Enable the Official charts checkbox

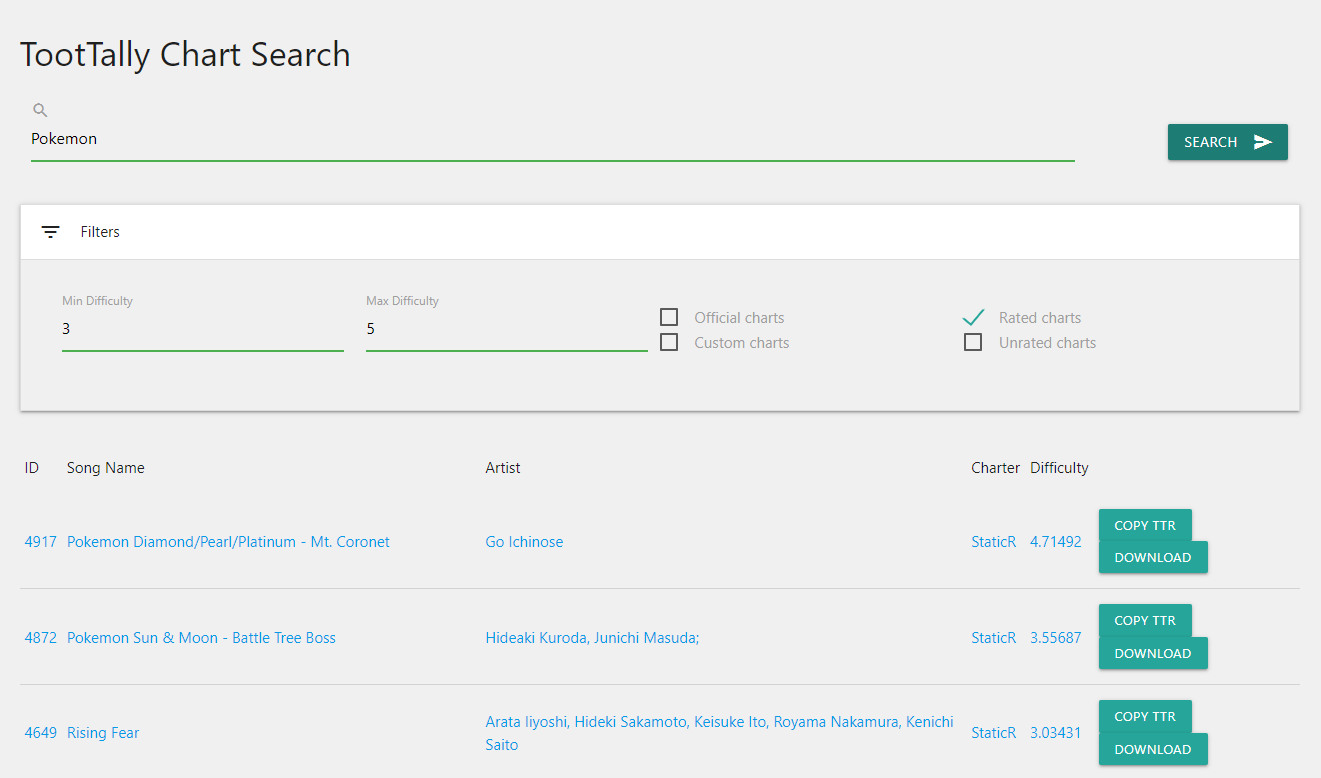tap(669, 318)
